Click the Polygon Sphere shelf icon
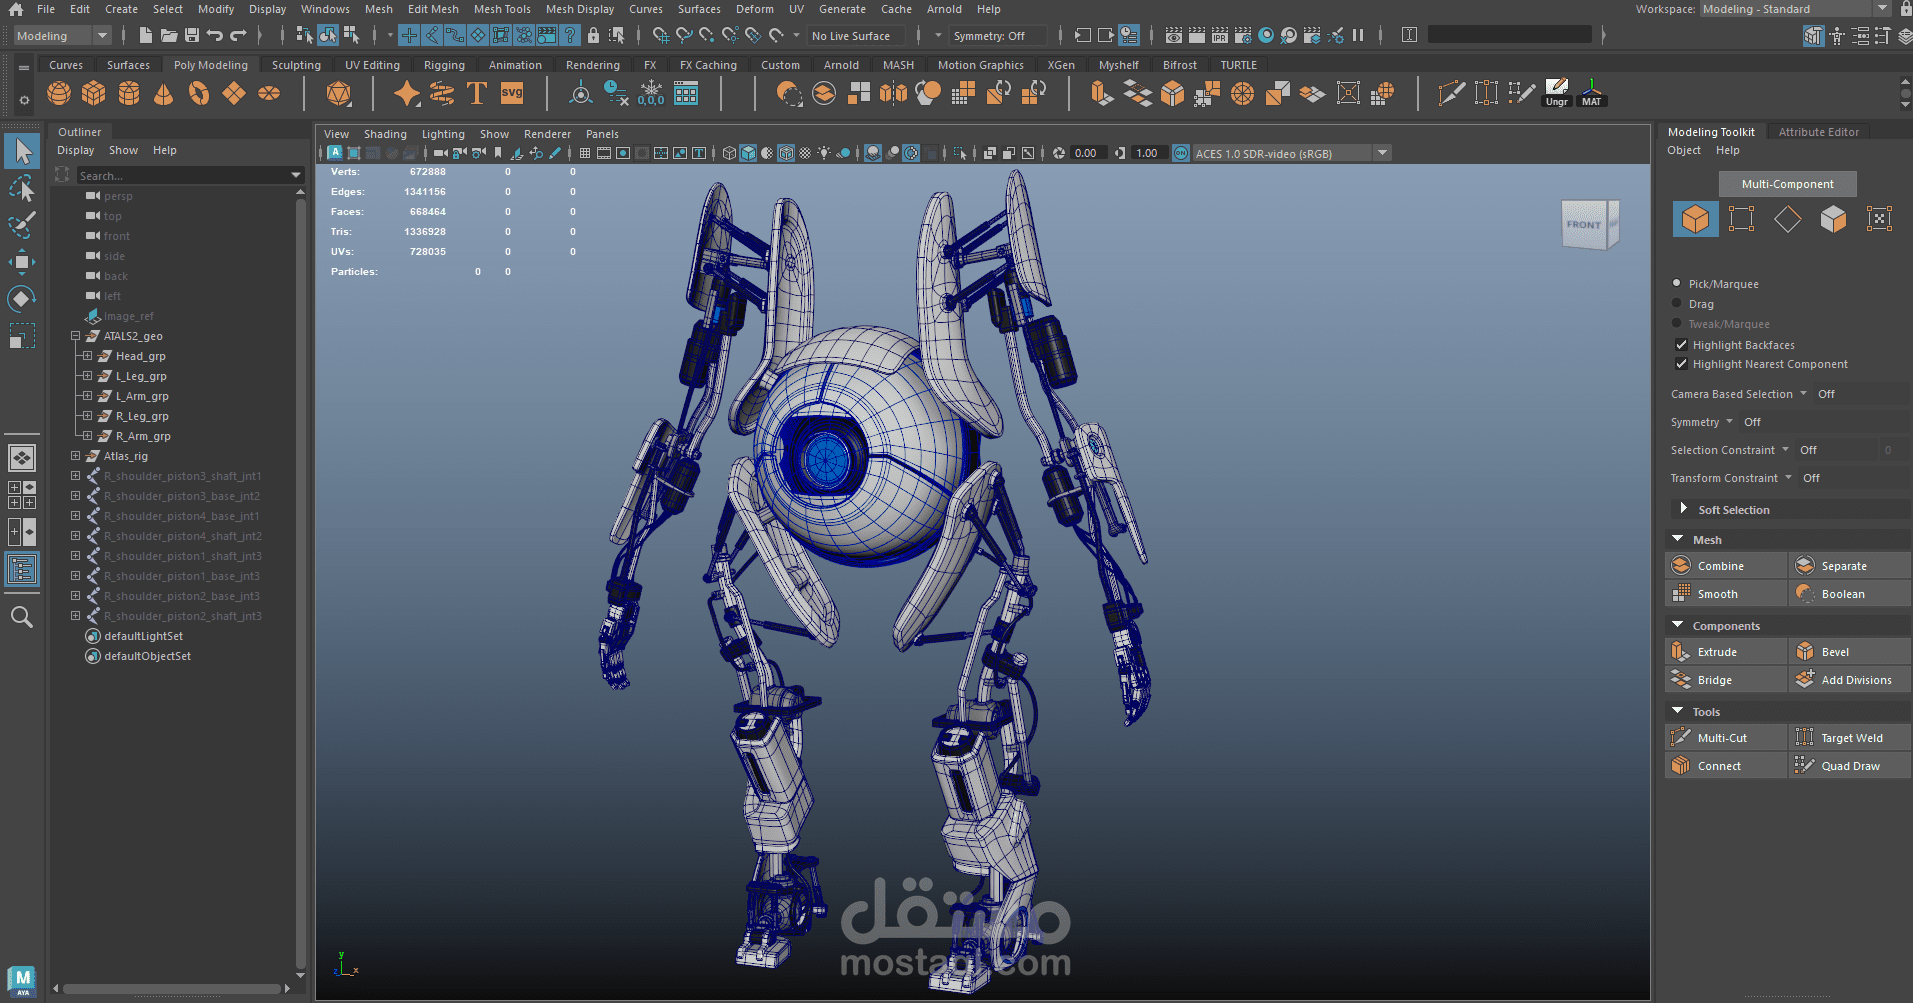The width and height of the screenshot is (1913, 1003). pos(59,94)
